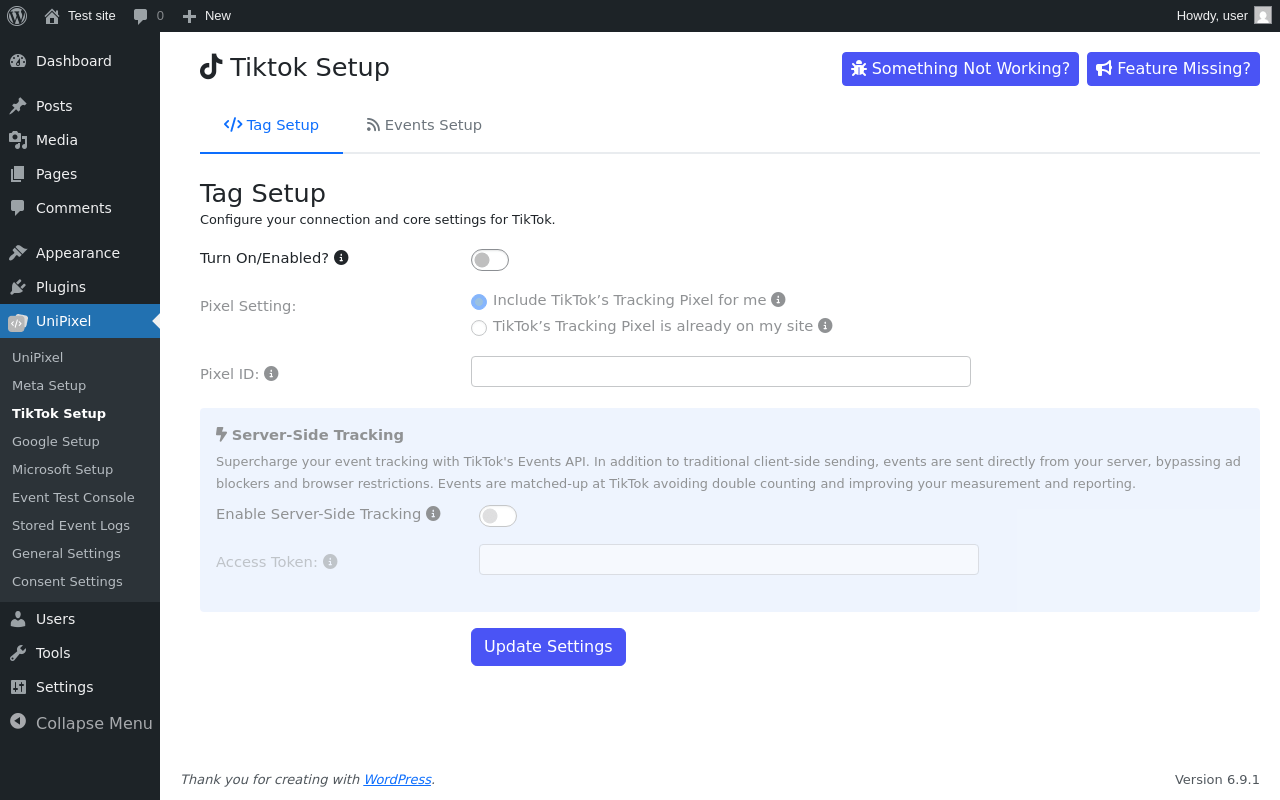1280x800 pixels.
Task: Click the Pixel ID info icon
Action: click(x=271, y=373)
